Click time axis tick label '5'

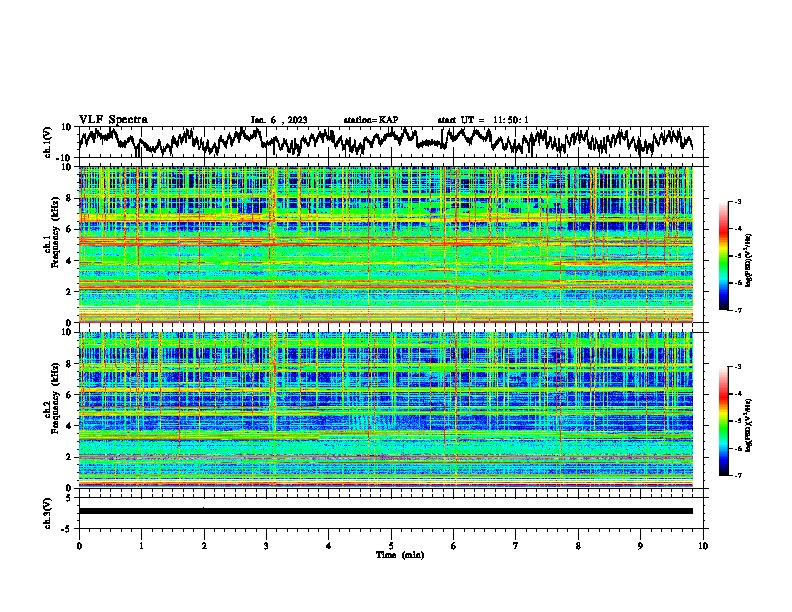[391, 546]
